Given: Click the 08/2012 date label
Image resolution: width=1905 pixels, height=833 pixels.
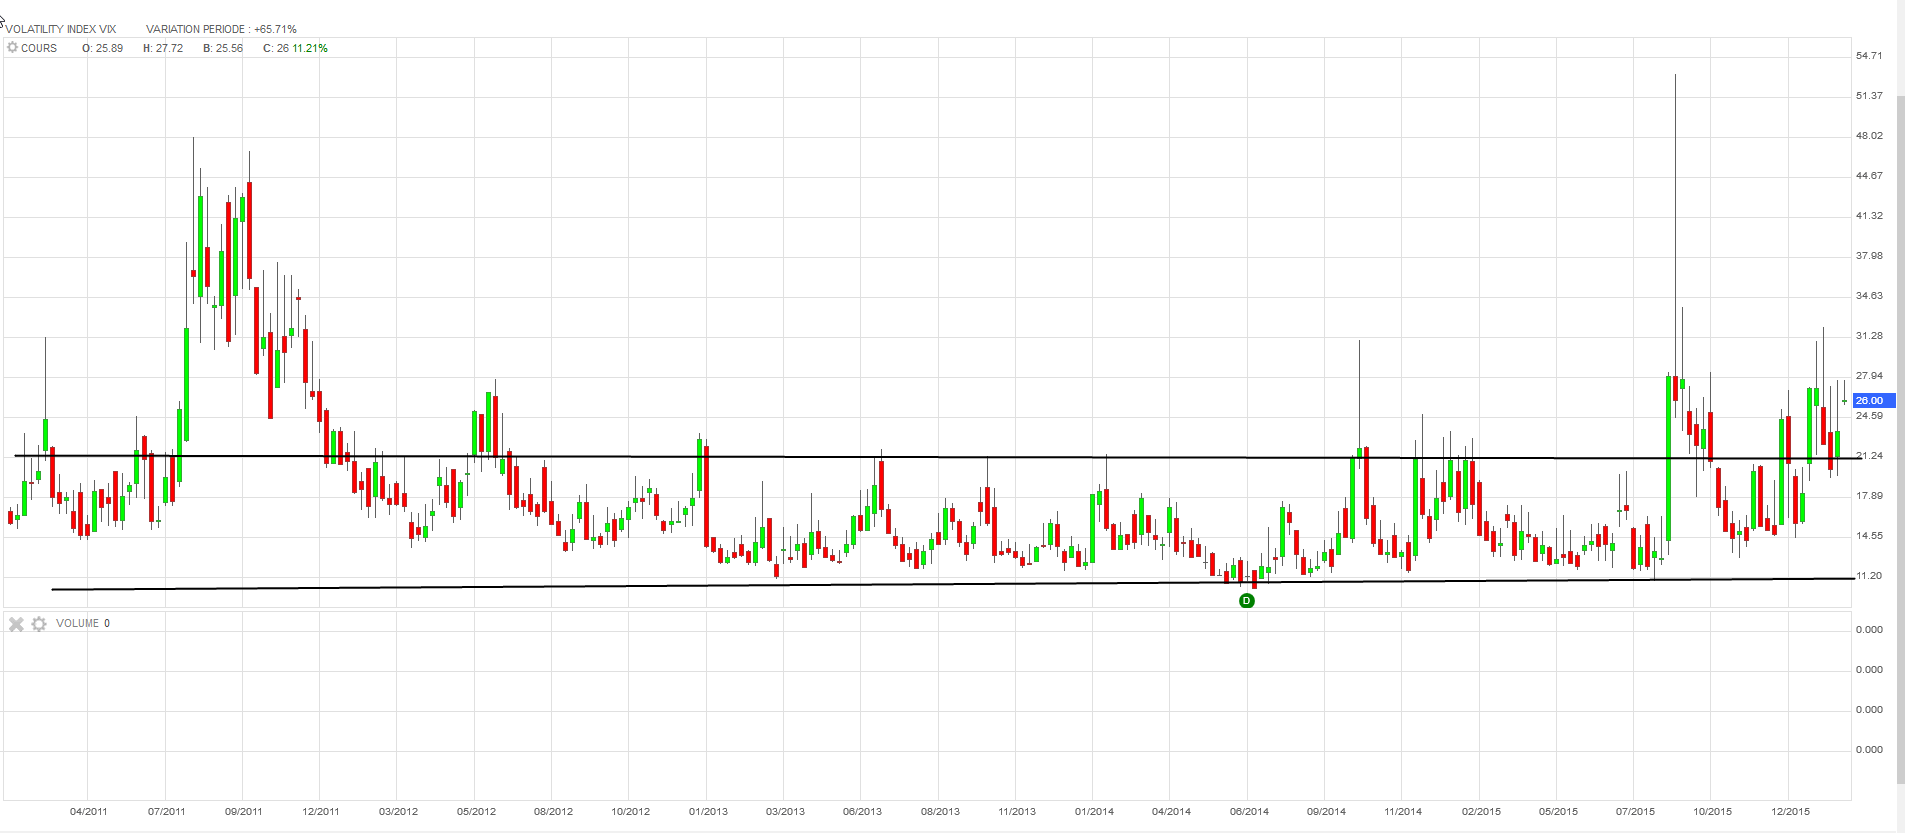Looking at the screenshot, I should click(553, 811).
